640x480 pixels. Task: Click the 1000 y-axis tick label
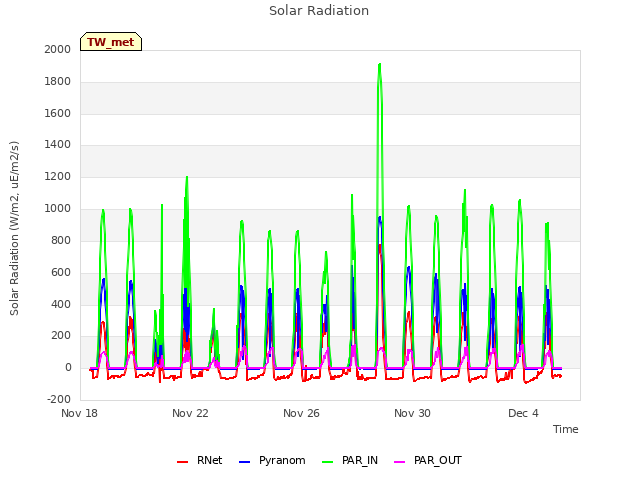(x=58, y=209)
